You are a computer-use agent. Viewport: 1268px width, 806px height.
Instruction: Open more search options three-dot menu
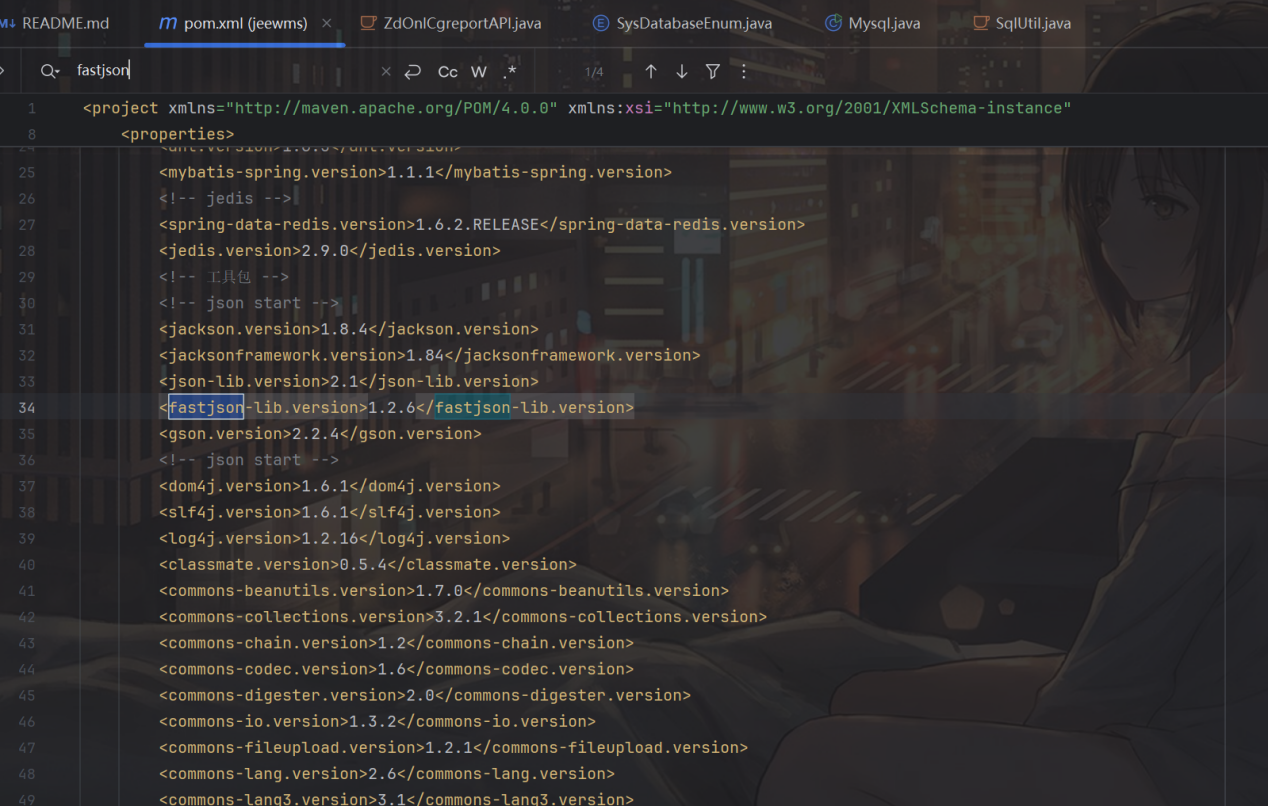pos(743,72)
